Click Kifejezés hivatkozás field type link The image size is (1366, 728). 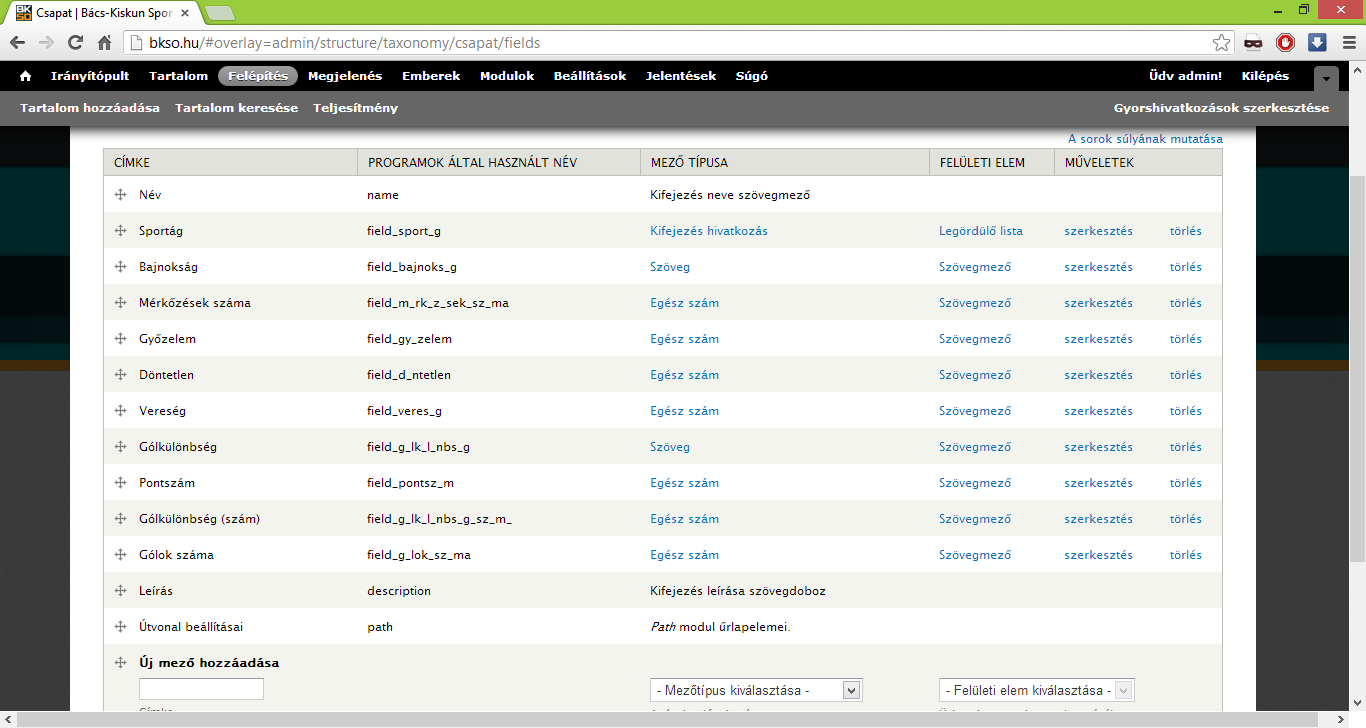[x=709, y=231]
